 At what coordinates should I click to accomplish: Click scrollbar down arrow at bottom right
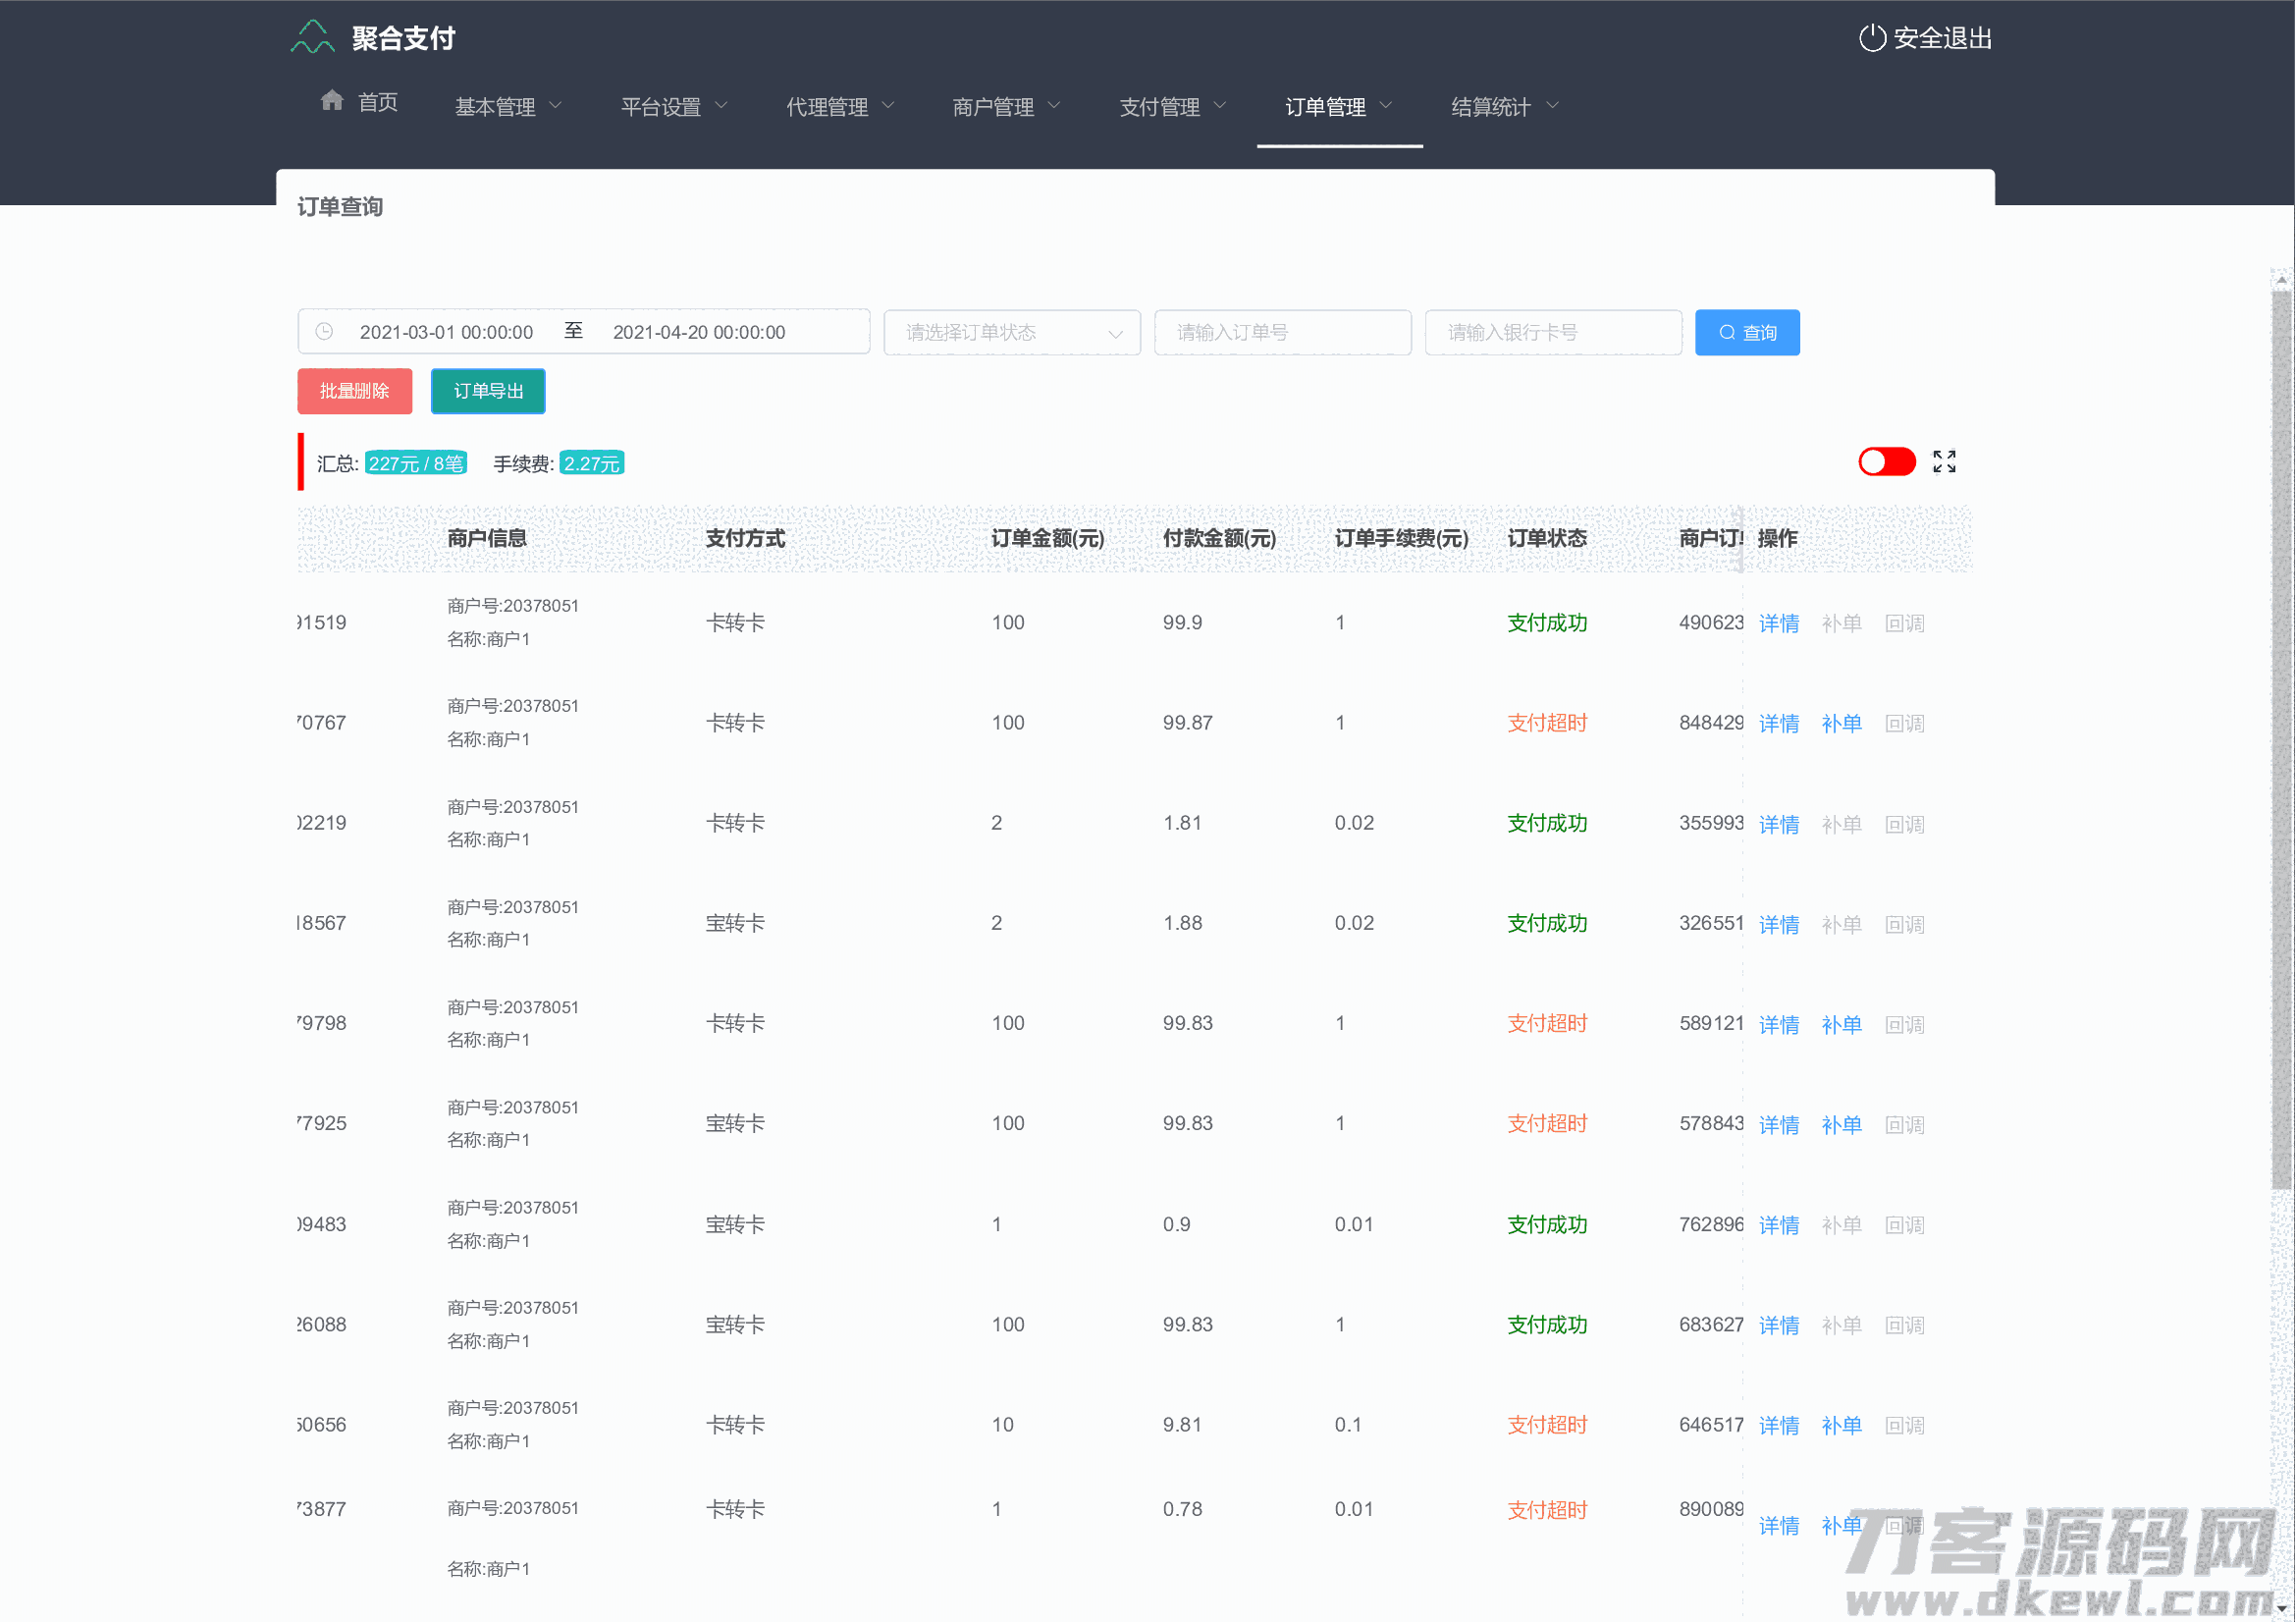point(2280,1609)
